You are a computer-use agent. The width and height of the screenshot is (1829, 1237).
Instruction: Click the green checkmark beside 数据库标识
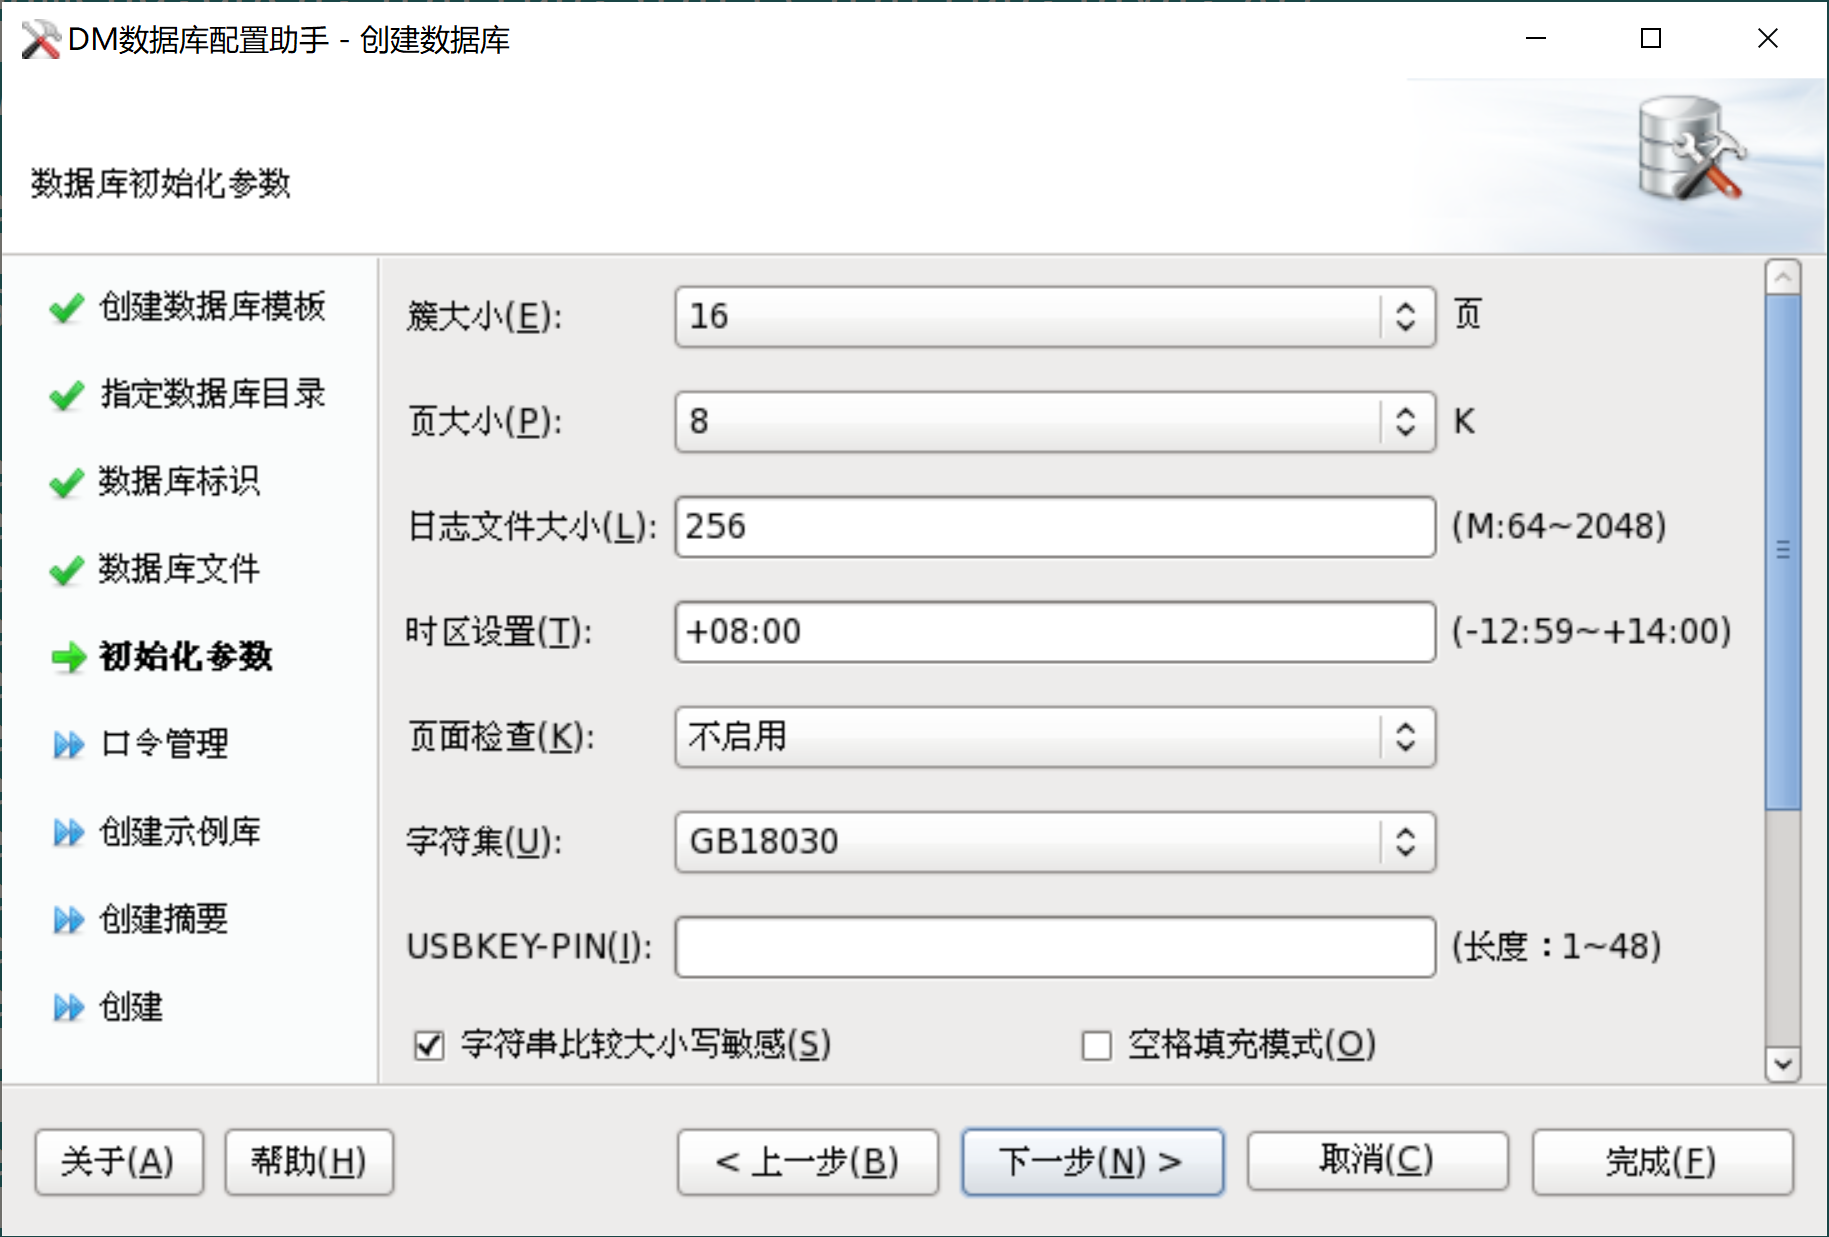[66, 483]
